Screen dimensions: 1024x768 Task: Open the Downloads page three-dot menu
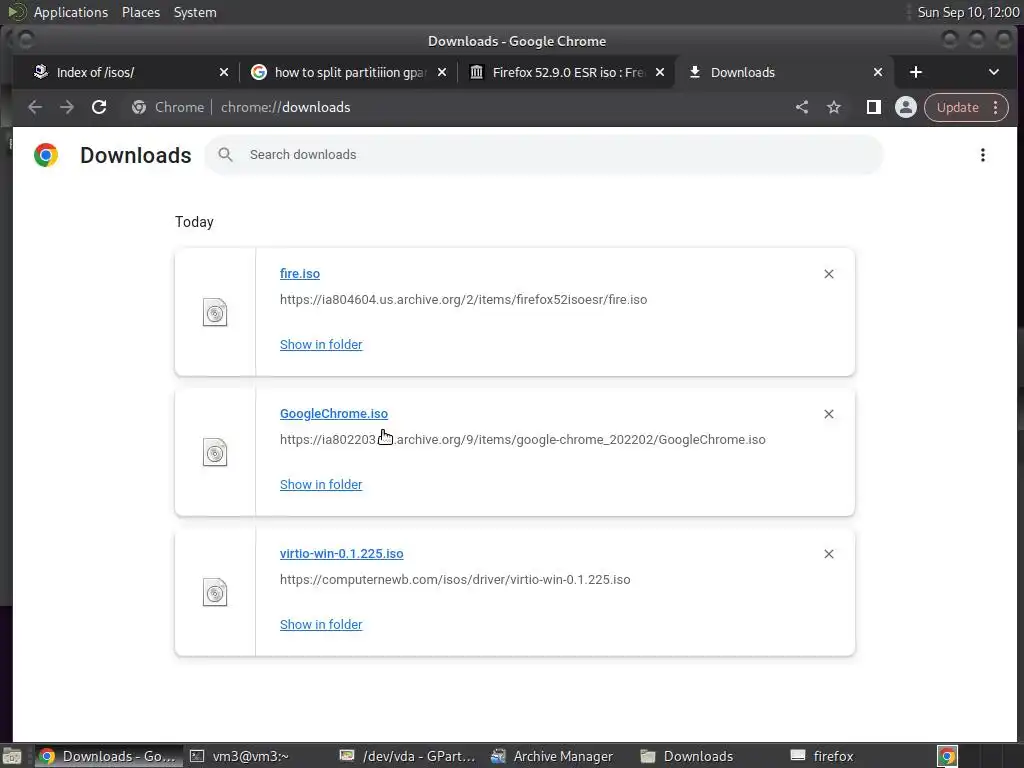[982, 155]
